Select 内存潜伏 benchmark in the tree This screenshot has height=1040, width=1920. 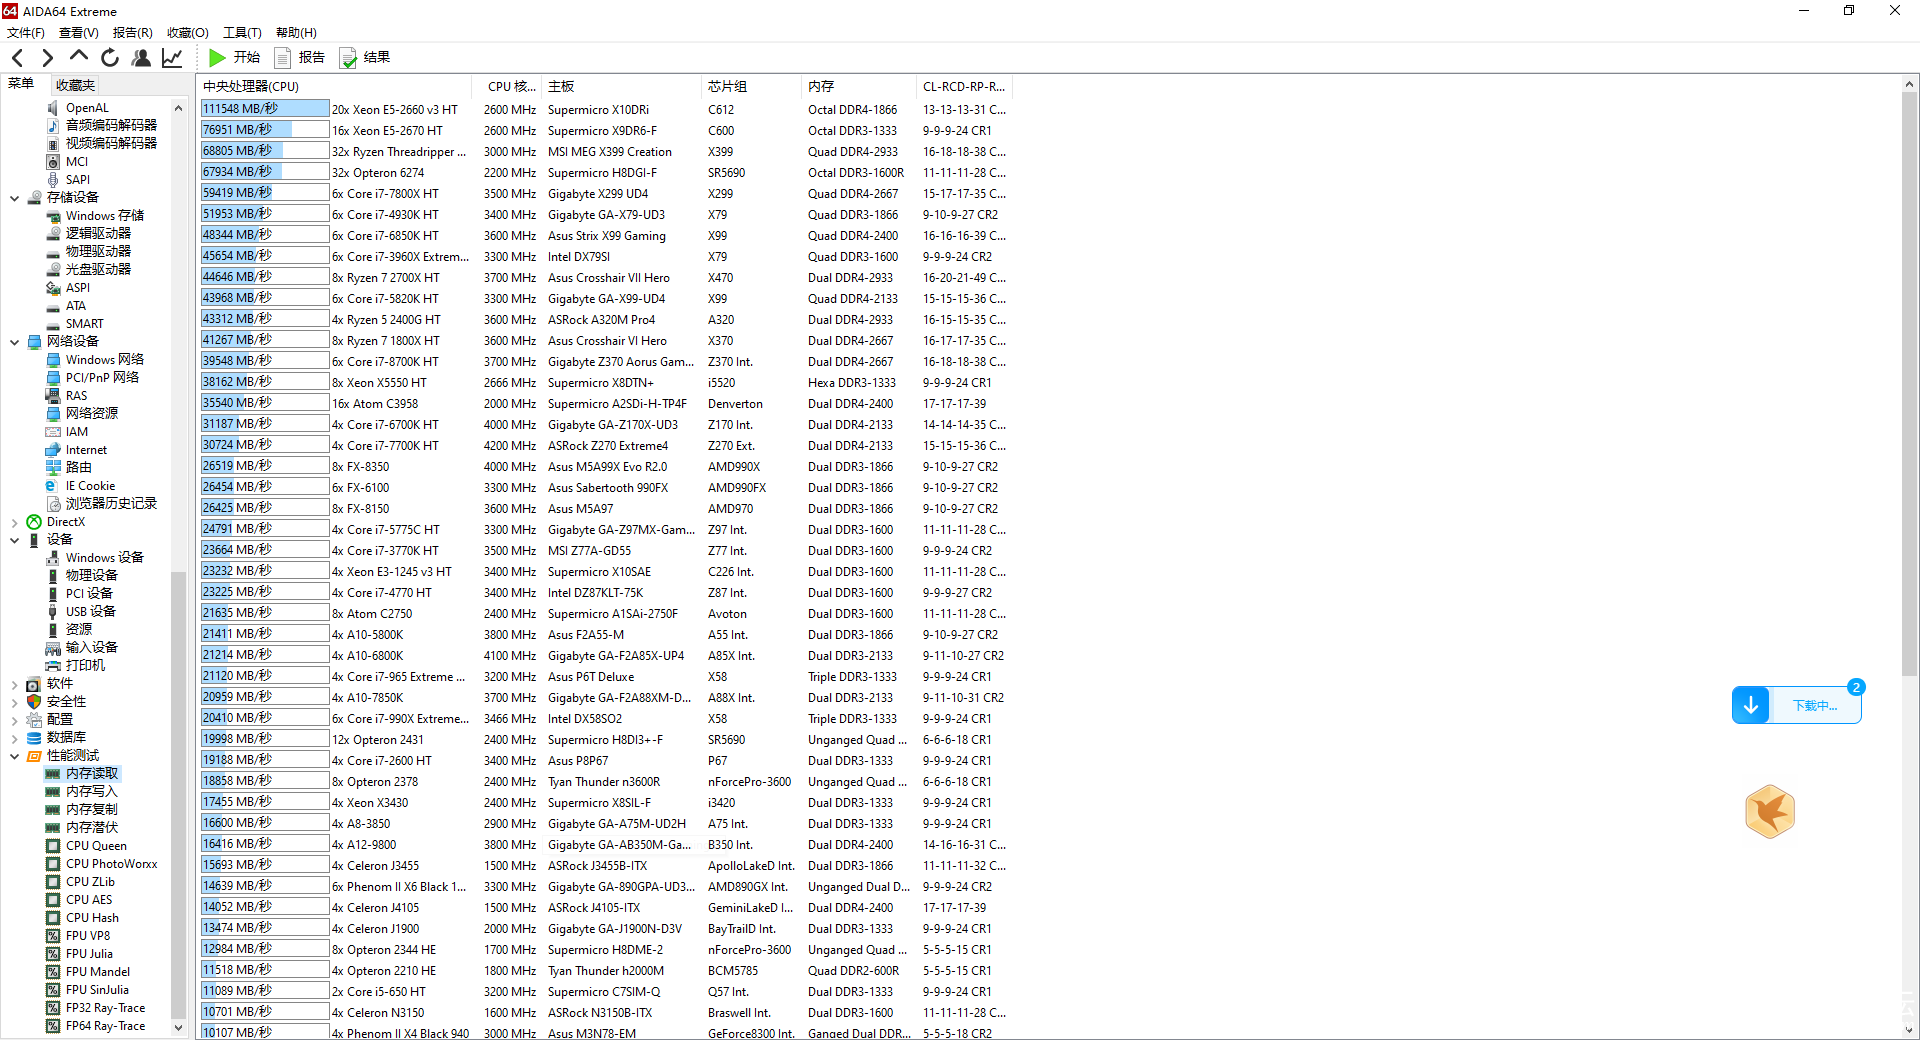(x=91, y=828)
